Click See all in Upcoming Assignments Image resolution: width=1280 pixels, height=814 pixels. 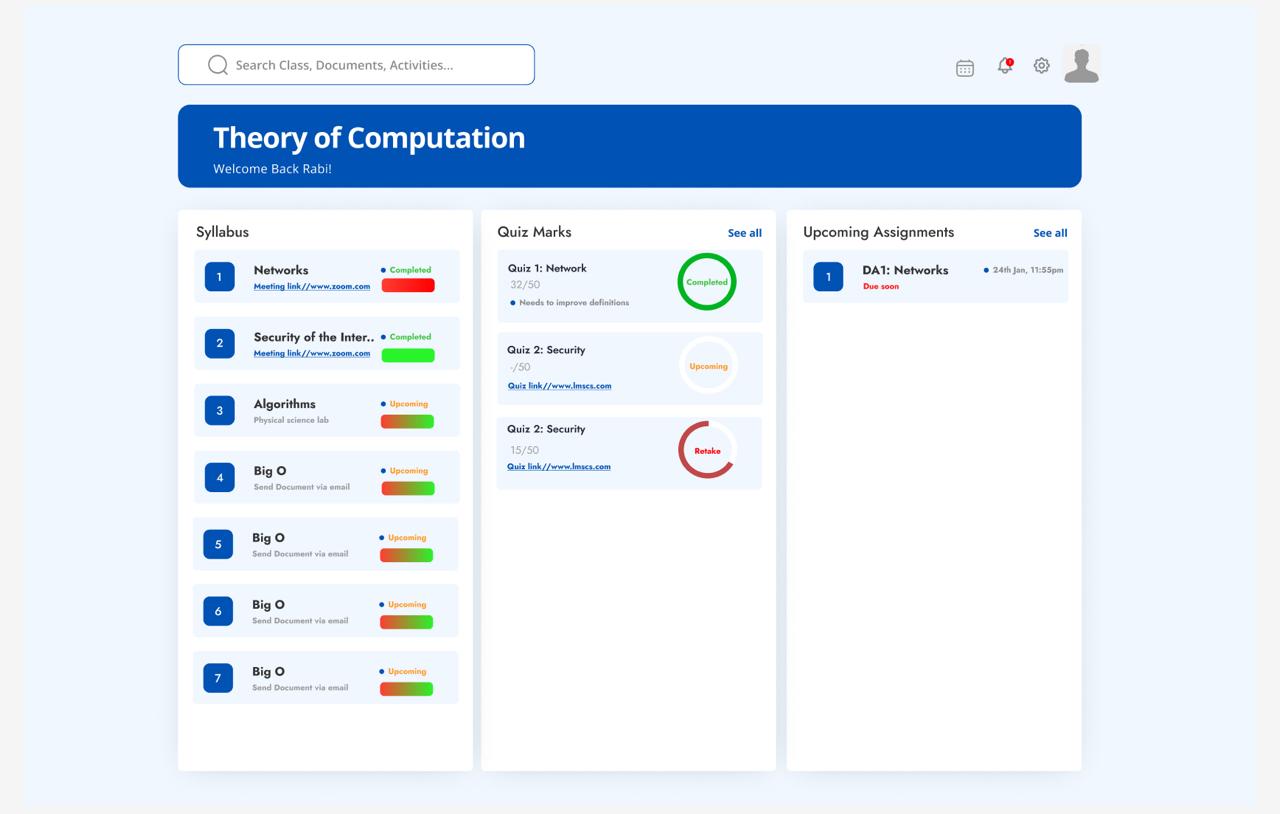(1050, 233)
